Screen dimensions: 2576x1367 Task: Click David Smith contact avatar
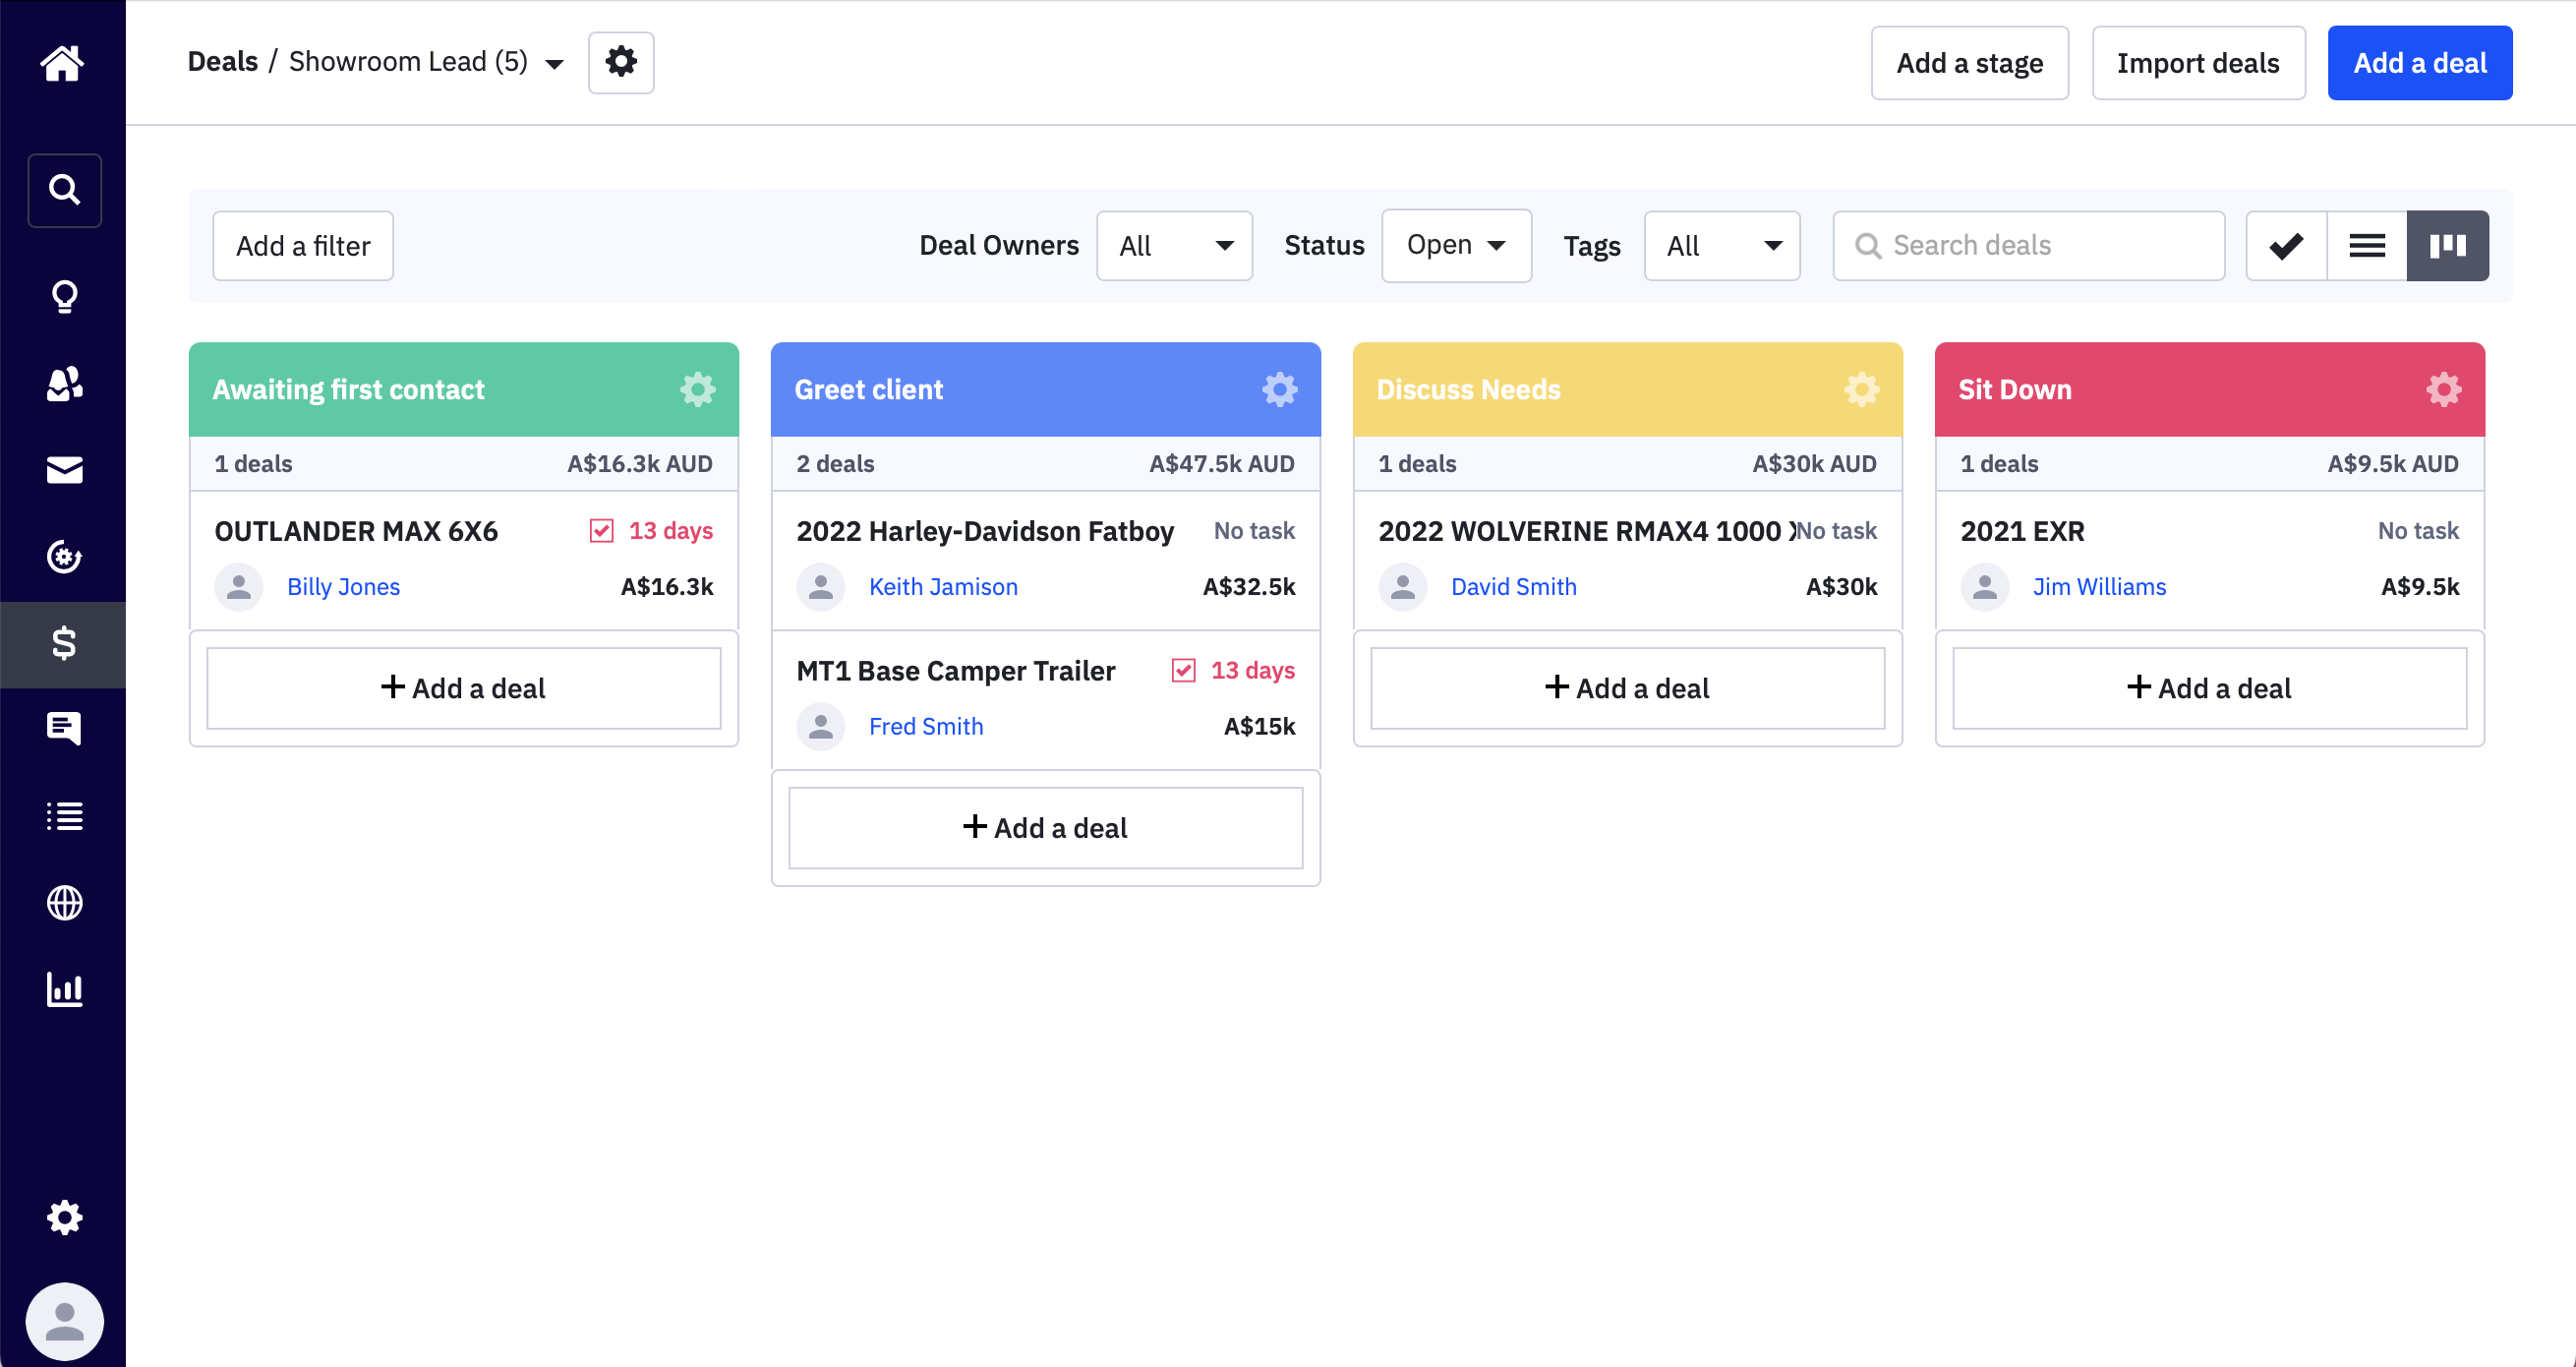[1403, 587]
